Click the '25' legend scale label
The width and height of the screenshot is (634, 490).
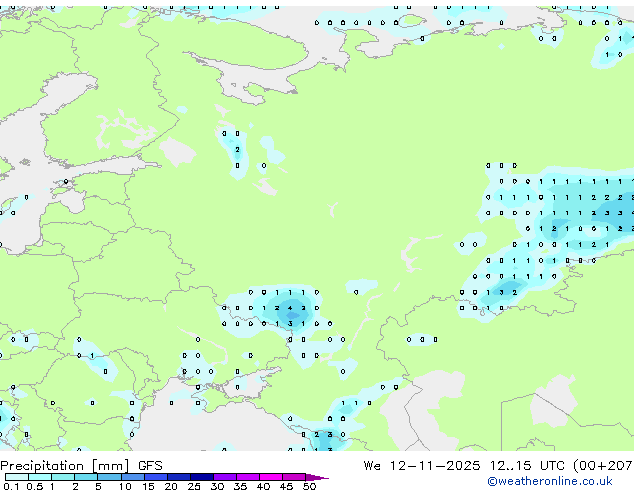pyautogui.click(x=194, y=486)
